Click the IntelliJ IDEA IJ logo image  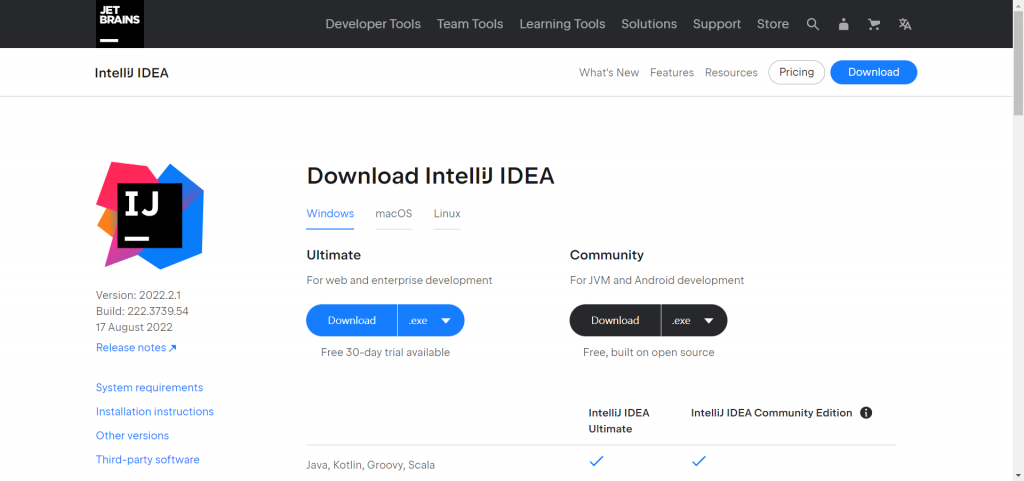150,215
